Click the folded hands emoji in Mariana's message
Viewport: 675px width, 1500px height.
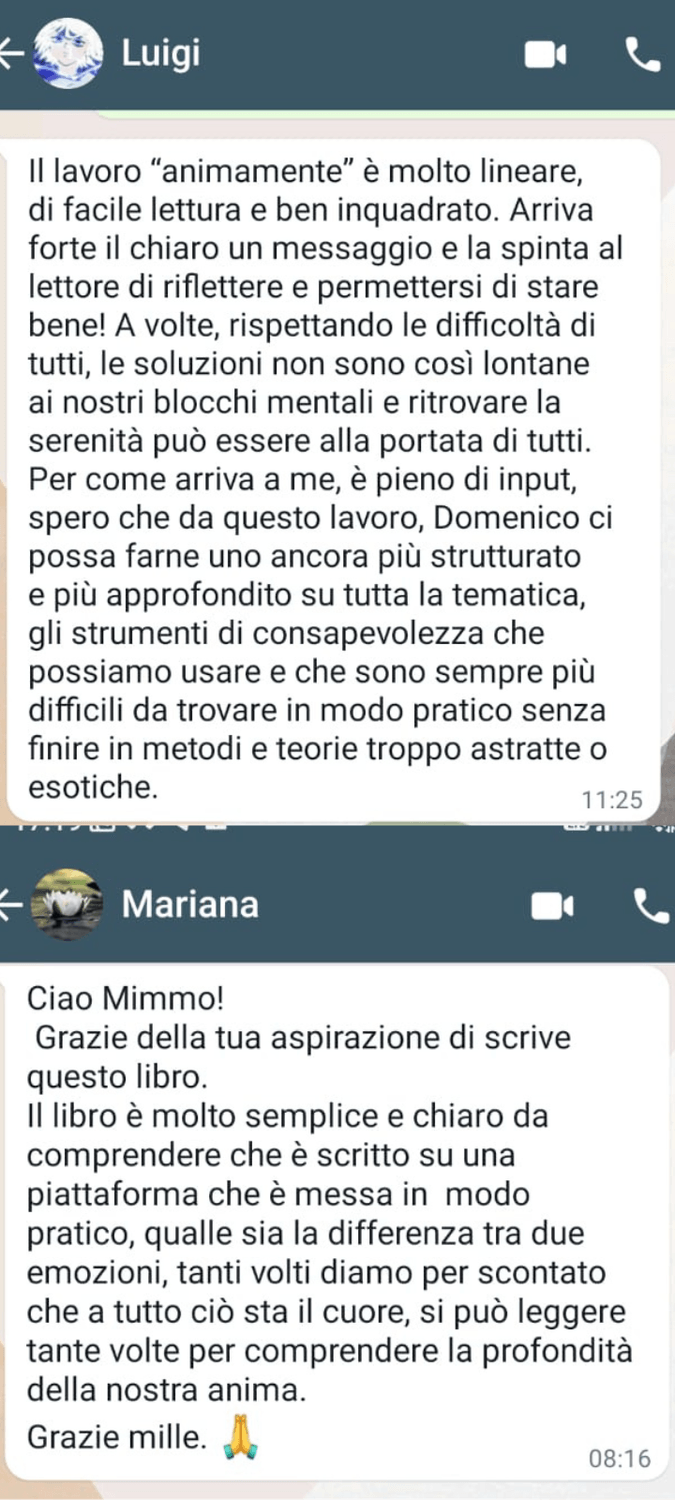click(240, 1436)
